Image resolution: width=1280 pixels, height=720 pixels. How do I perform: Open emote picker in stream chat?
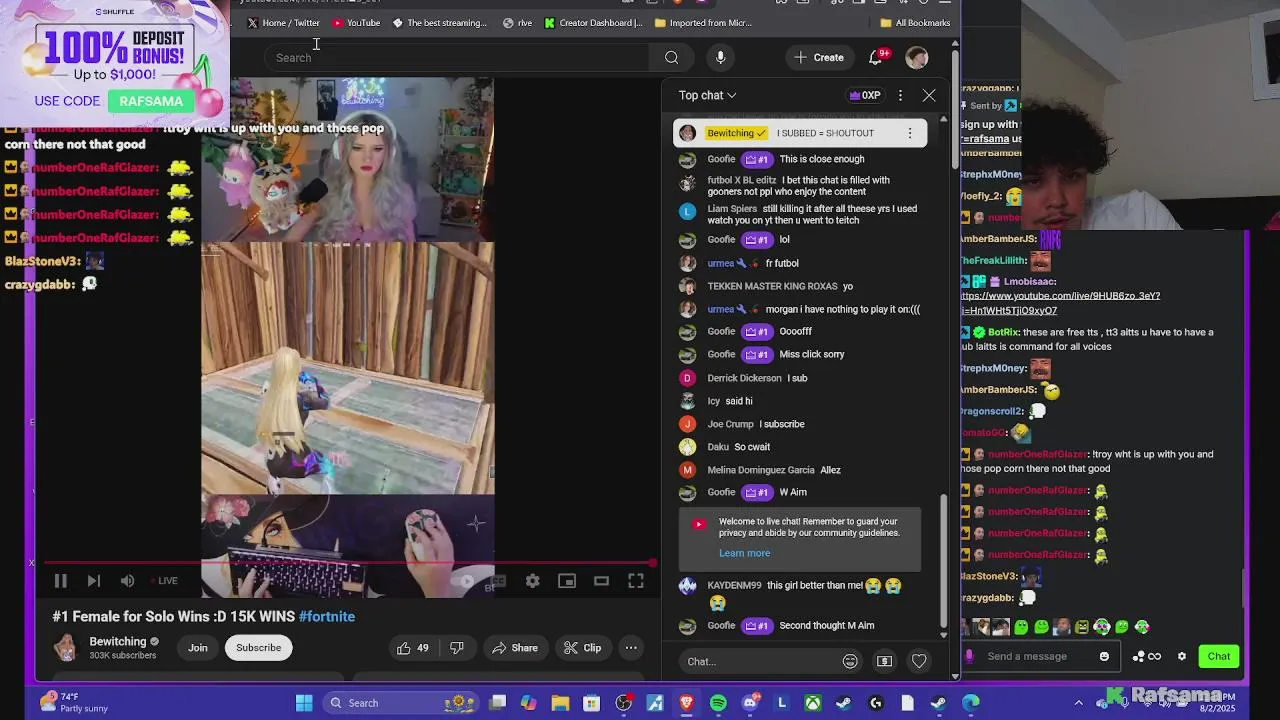click(x=1104, y=656)
